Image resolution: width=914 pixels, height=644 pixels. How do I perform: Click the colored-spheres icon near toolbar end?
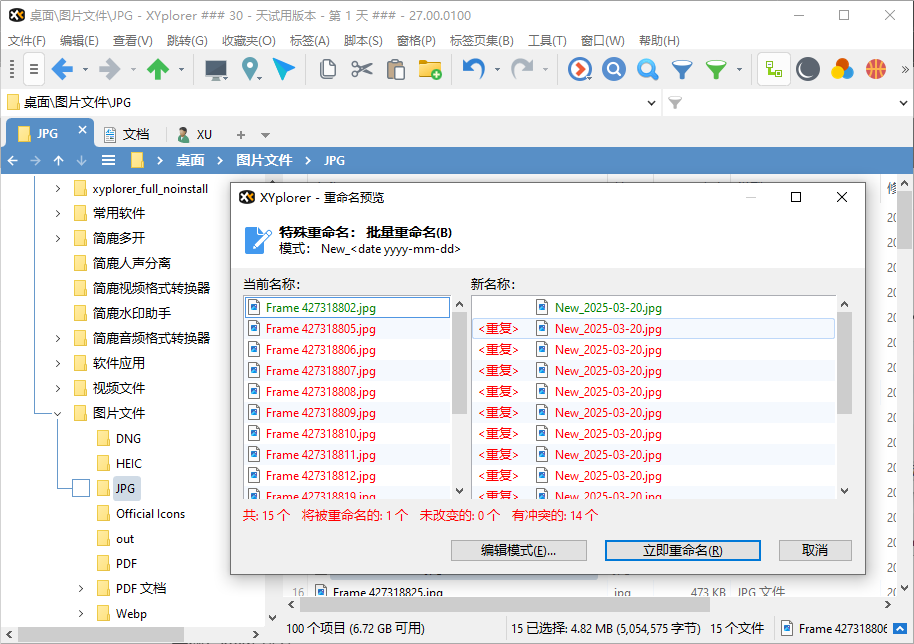coord(842,68)
